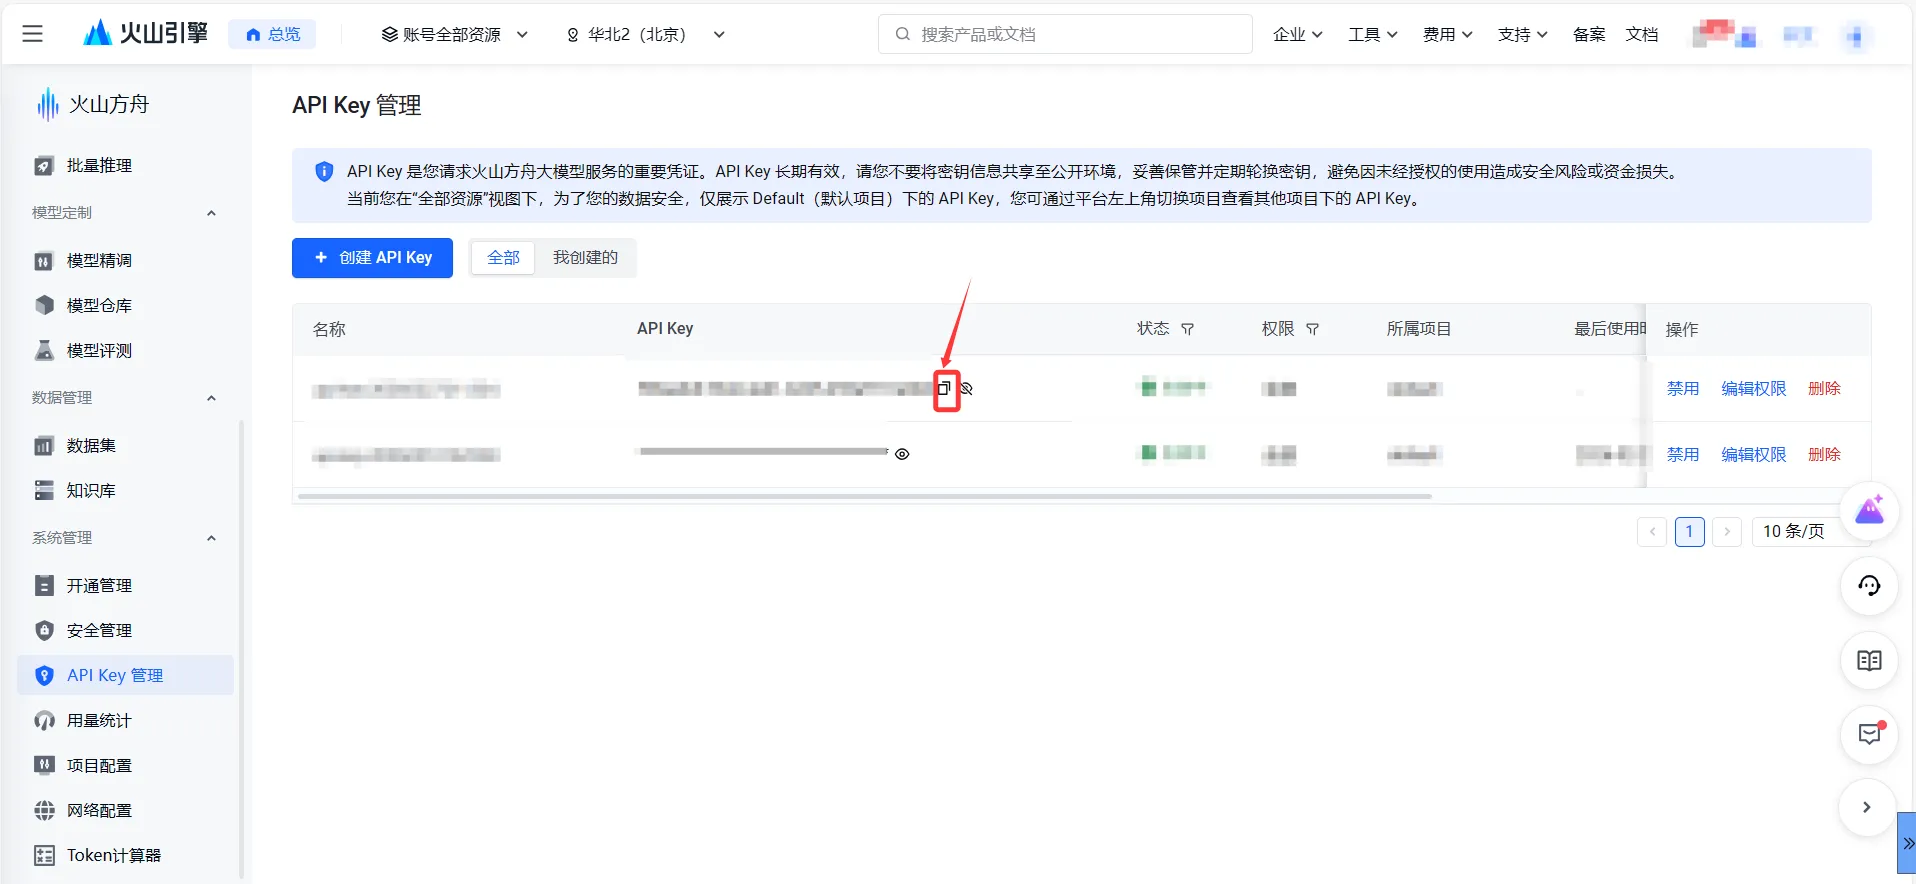Go to 备案 in the top bar
Image resolution: width=1916 pixels, height=884 pixels.
click(1589, 34)
